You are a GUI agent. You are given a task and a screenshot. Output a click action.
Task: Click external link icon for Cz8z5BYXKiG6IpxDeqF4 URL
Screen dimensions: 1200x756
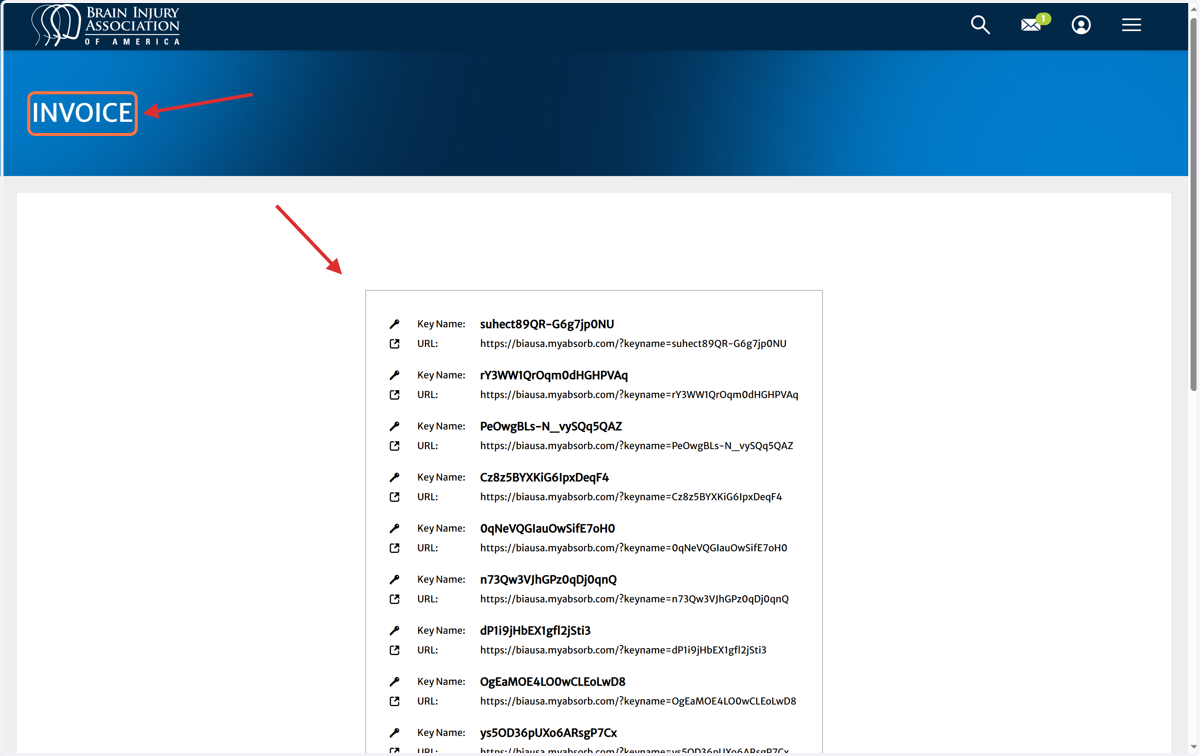click(394, 496)
